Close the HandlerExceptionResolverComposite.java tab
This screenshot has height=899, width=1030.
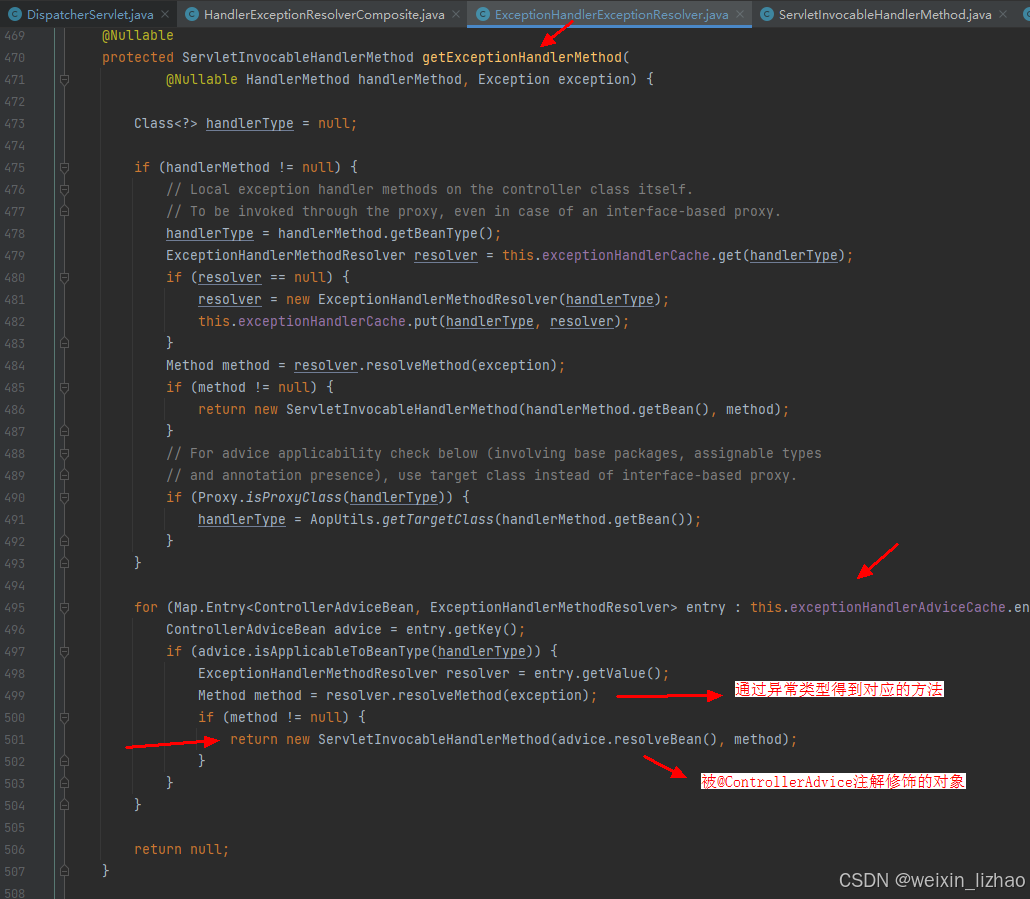pos(456,14)
